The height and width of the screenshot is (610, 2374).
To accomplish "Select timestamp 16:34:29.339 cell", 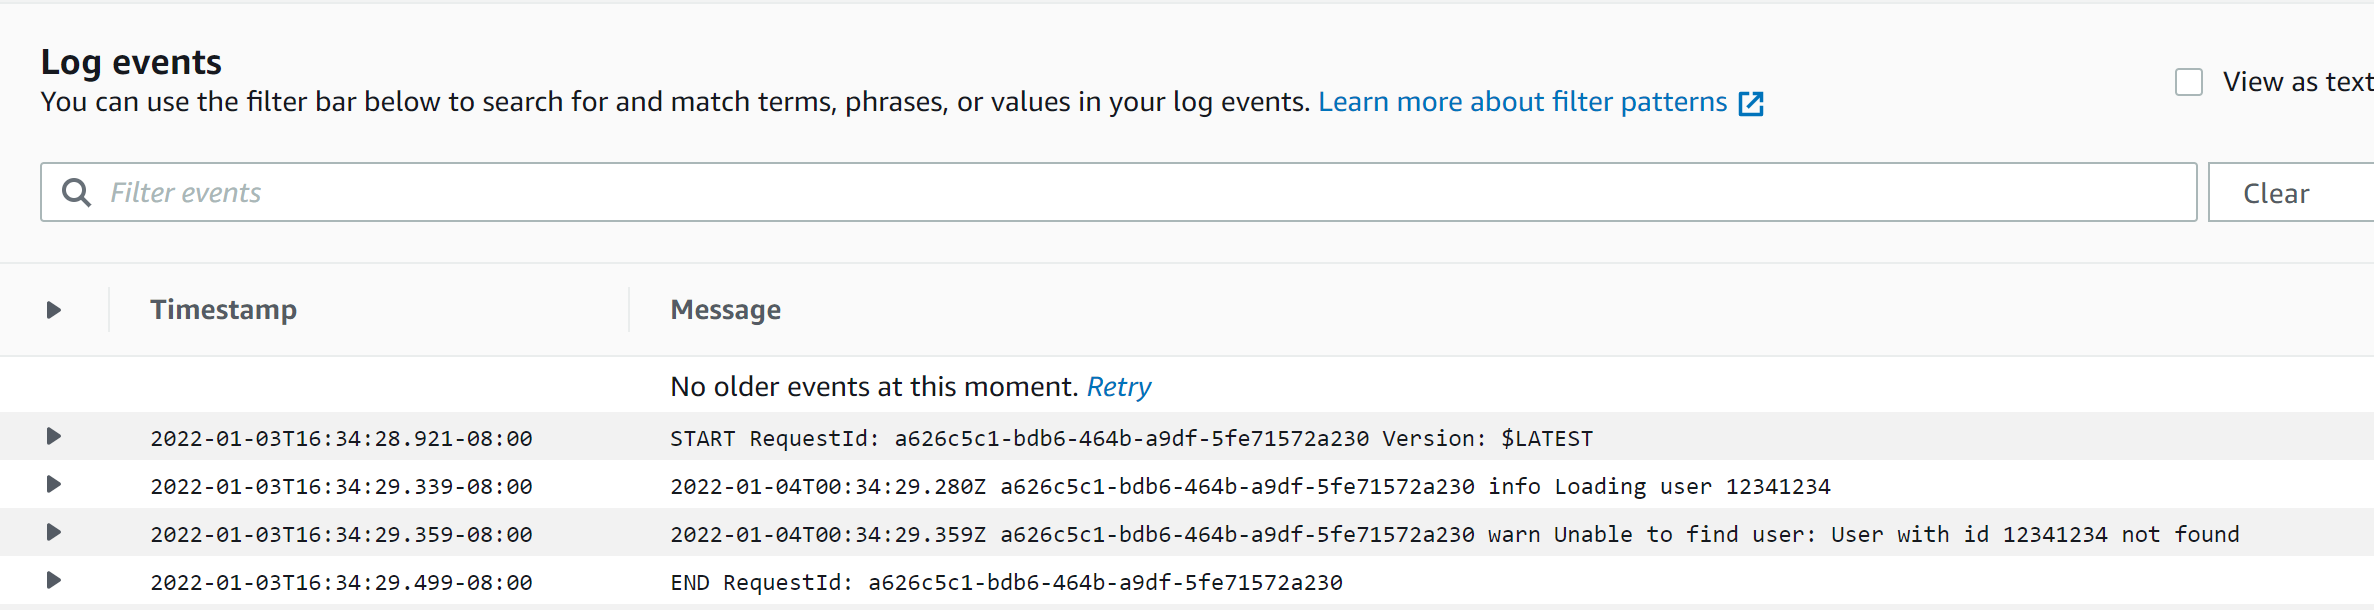I will coord(341,486).
